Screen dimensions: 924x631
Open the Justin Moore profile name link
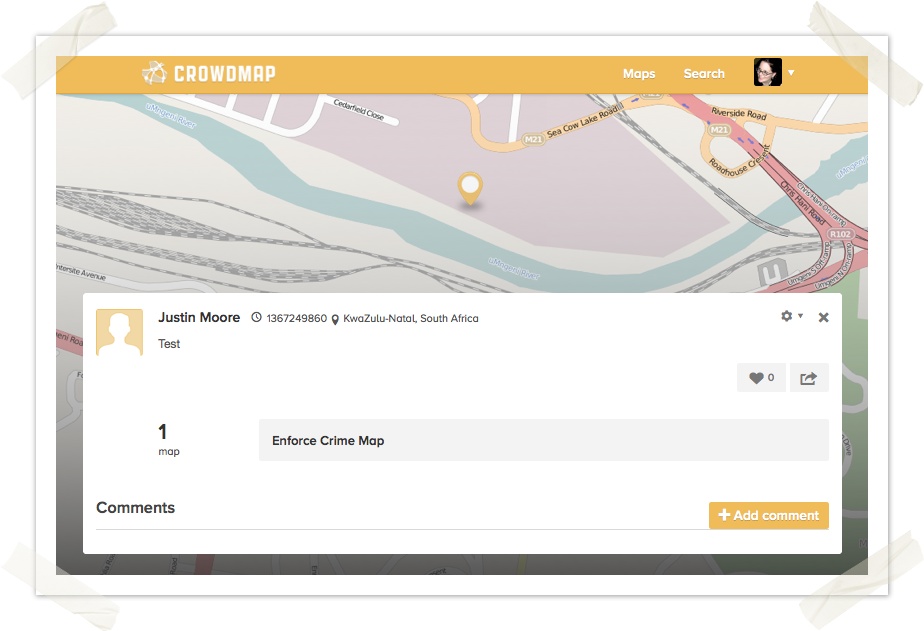coord(199,318)
